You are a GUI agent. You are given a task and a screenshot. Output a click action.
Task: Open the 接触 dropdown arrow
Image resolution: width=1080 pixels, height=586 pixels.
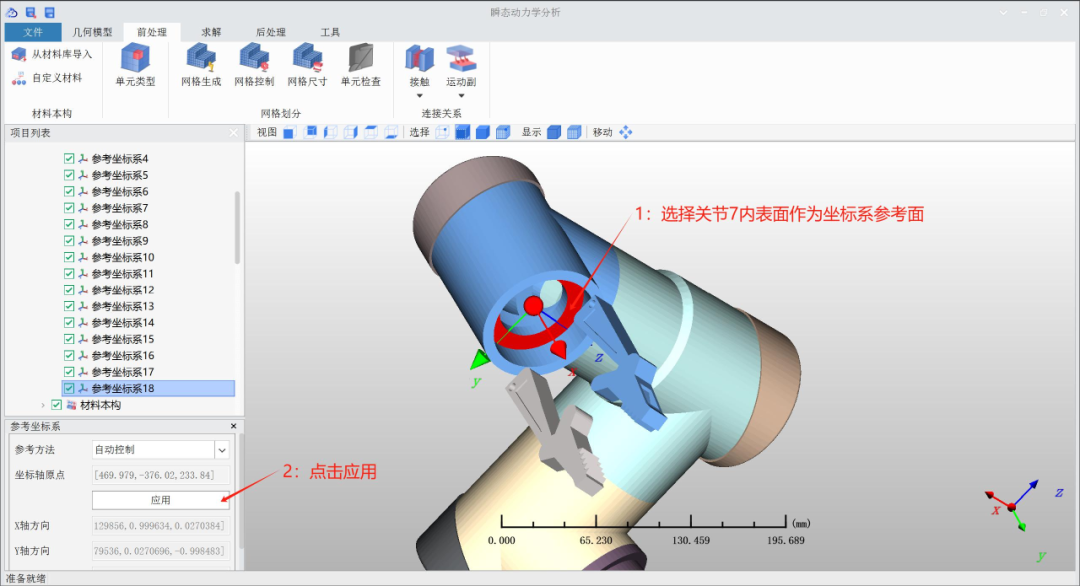[419, 96]
